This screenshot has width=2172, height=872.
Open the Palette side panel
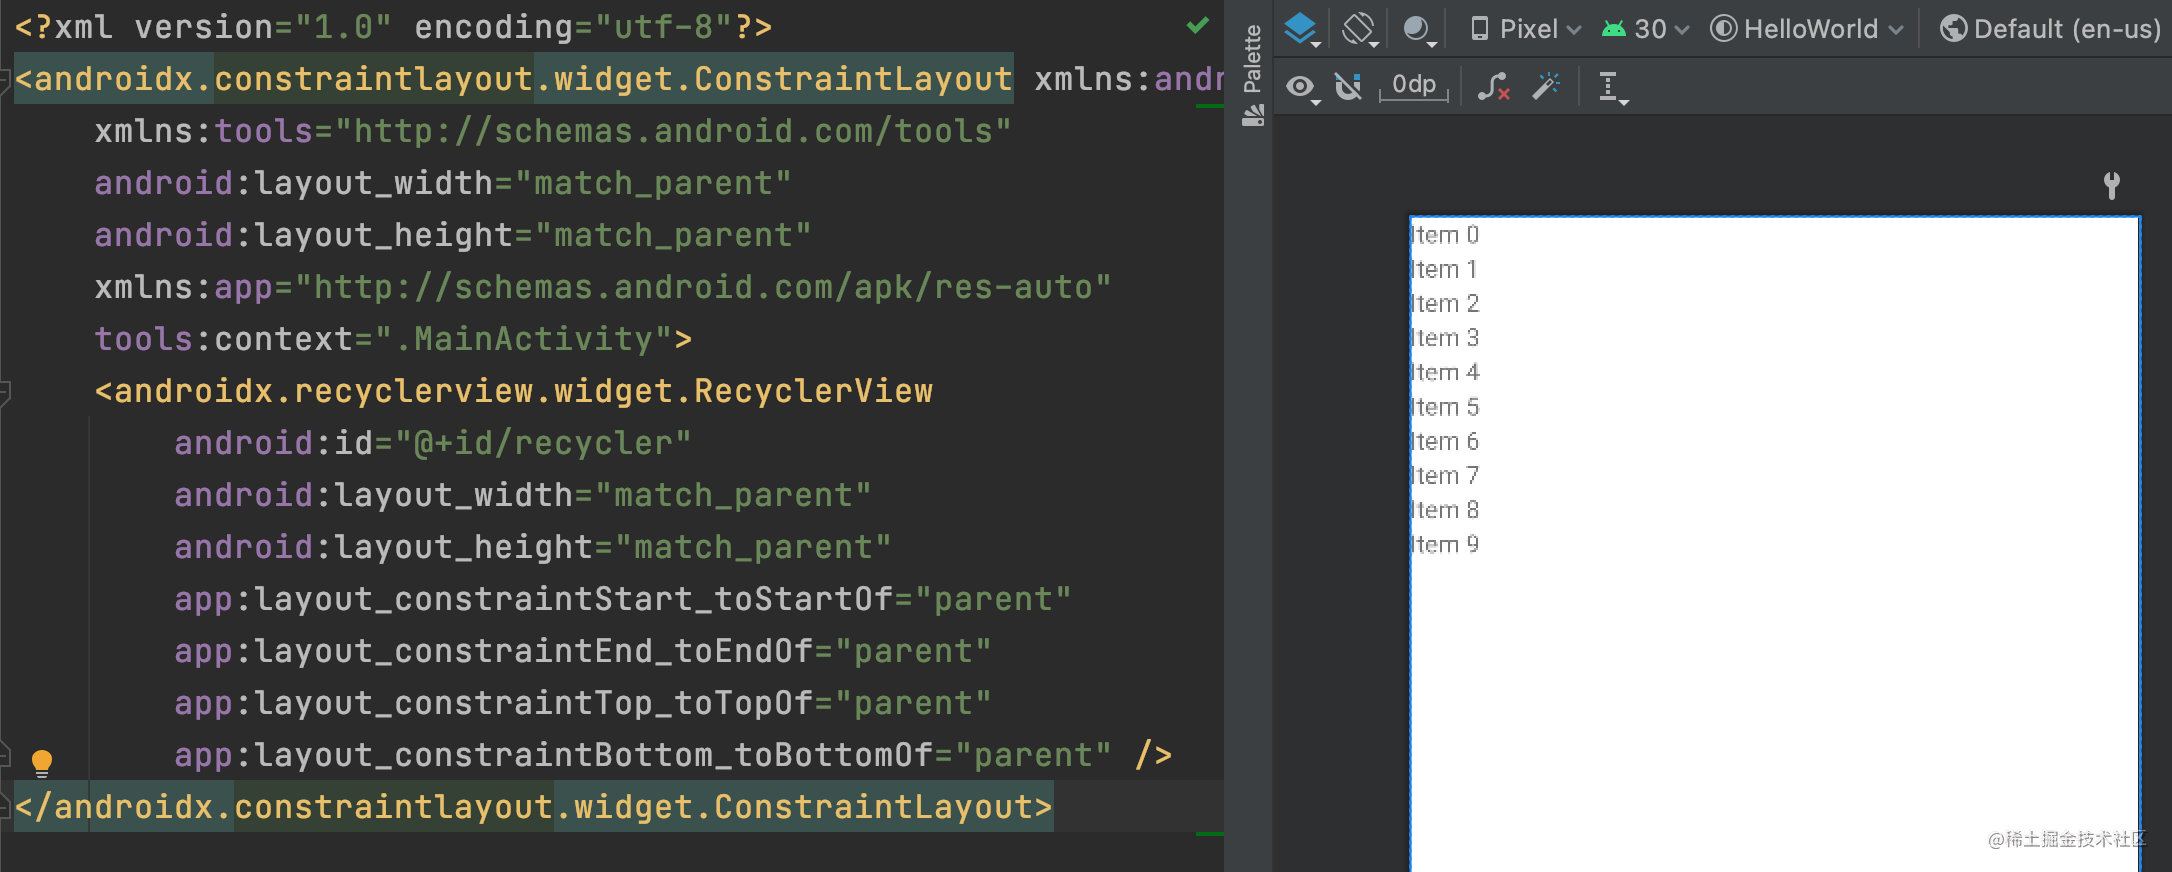1253,76
